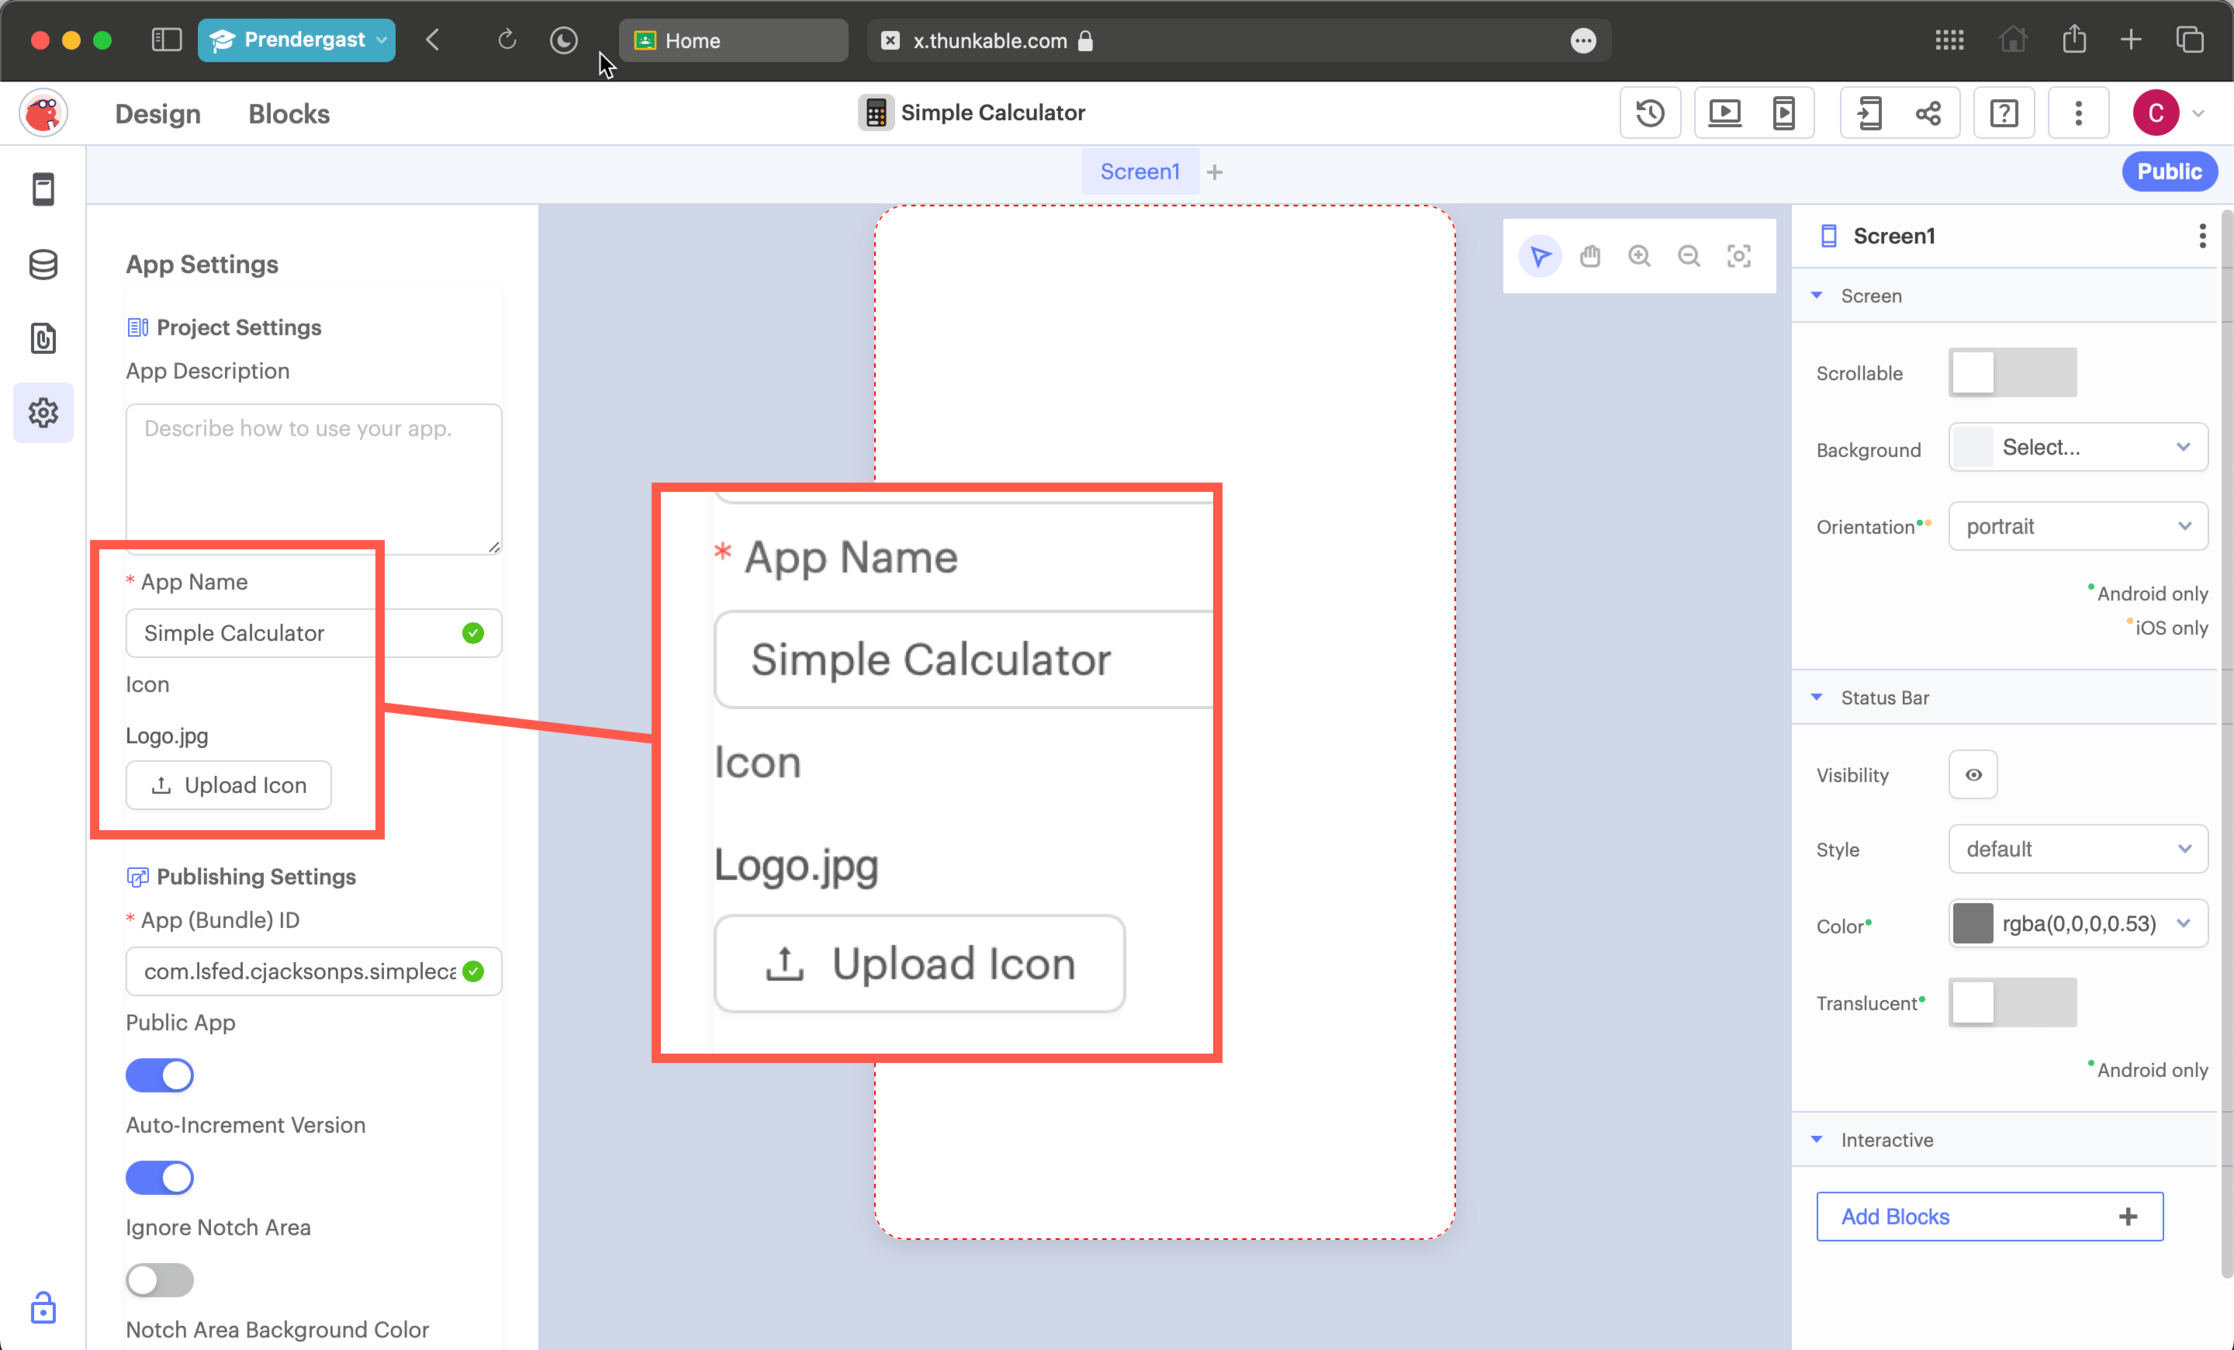Open the version history panel
The height and width of the screenshot is (1350, 2234).
(x=1650, y=112)
